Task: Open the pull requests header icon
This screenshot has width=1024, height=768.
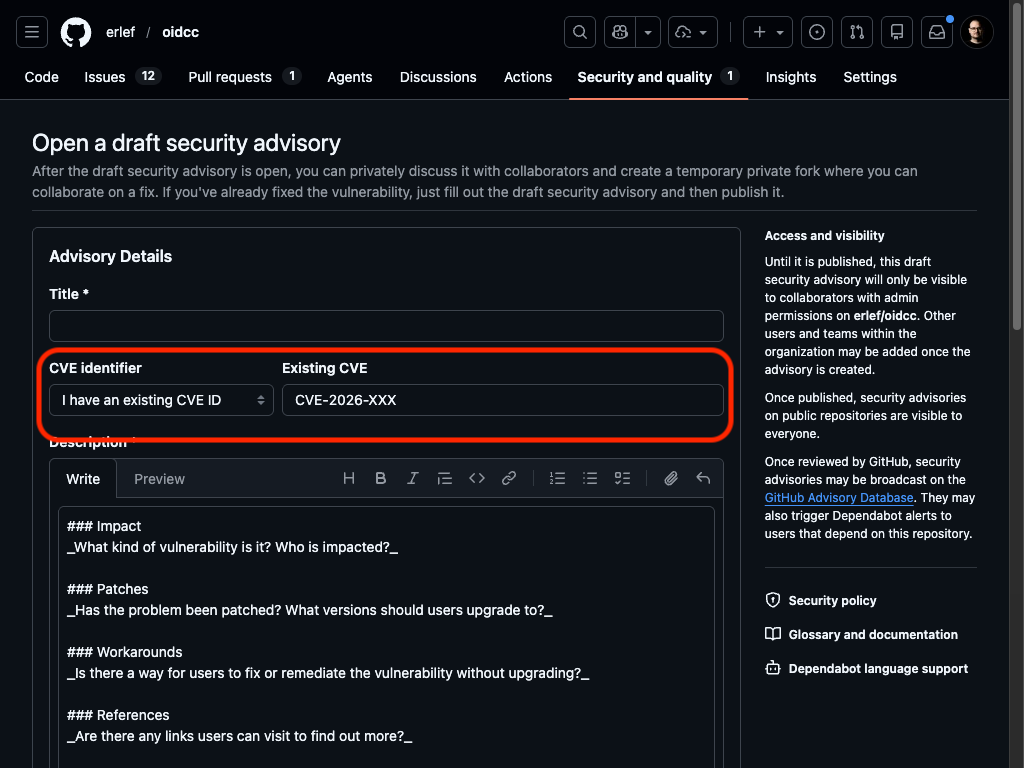Action: [857, 32]
